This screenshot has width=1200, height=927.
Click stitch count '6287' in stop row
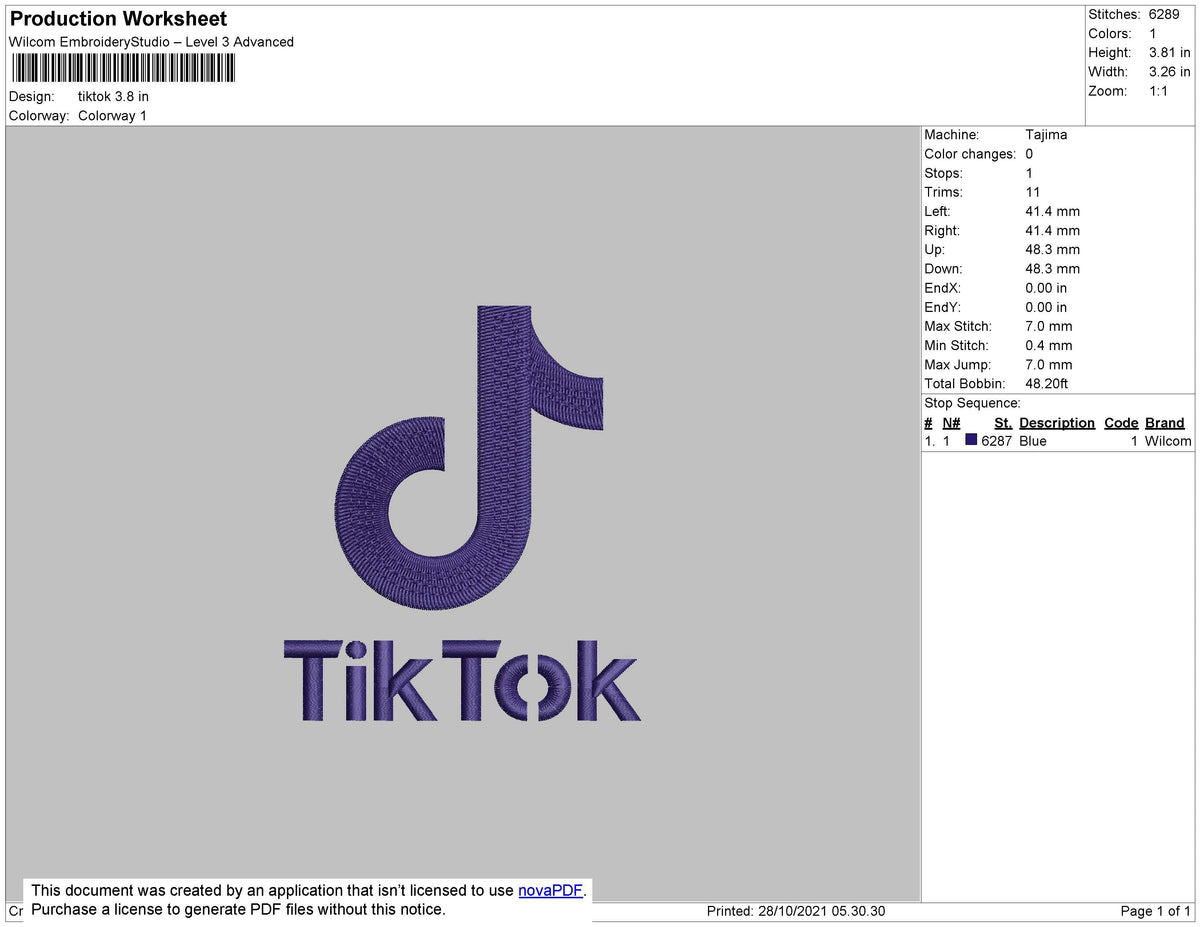tap(997, 441)
